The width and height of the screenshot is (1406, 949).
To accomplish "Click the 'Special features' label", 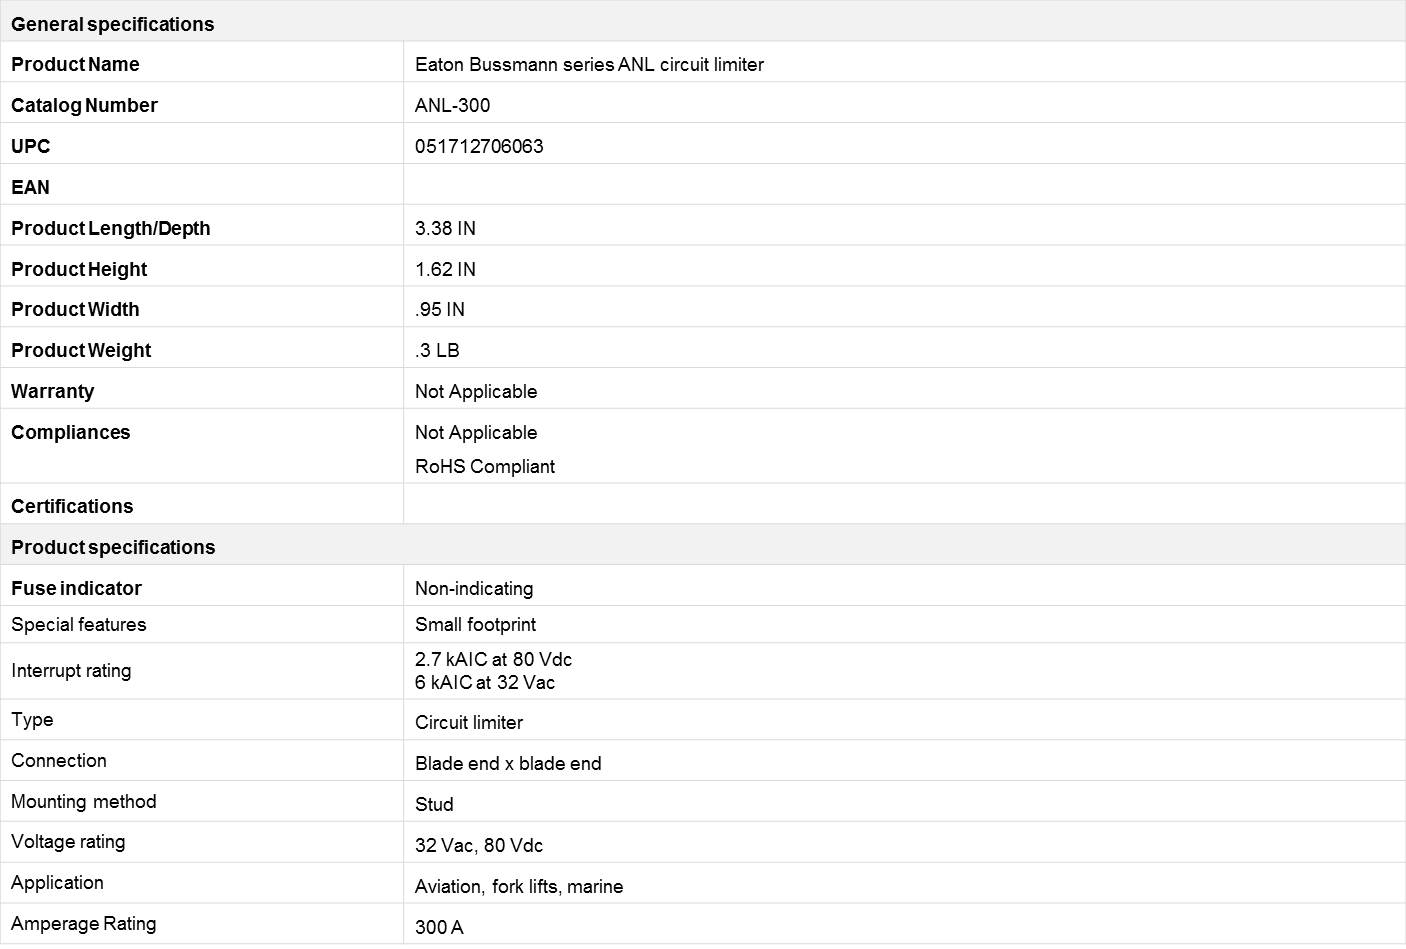I will [x=78, y=624].
